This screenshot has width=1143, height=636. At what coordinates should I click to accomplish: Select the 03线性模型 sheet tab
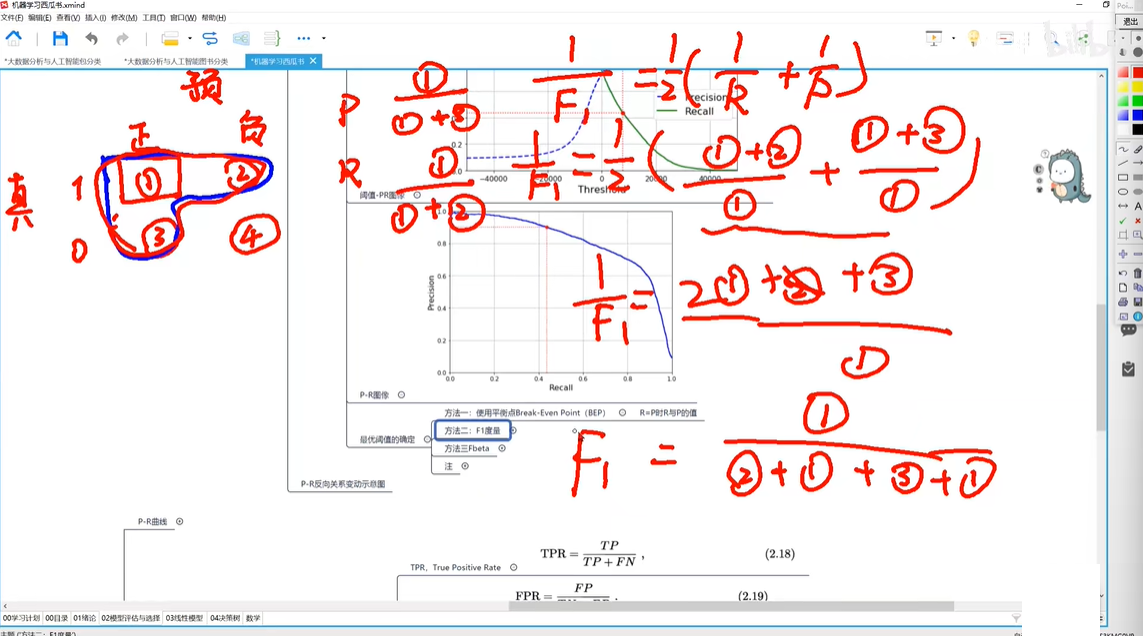coord(184,618)
